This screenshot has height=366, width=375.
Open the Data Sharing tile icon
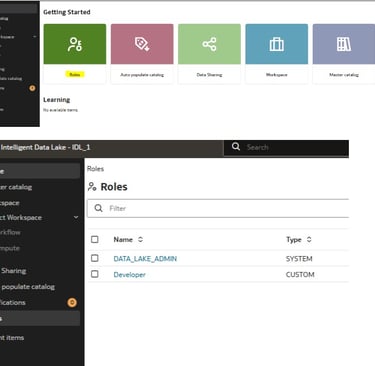pos(209,44)
